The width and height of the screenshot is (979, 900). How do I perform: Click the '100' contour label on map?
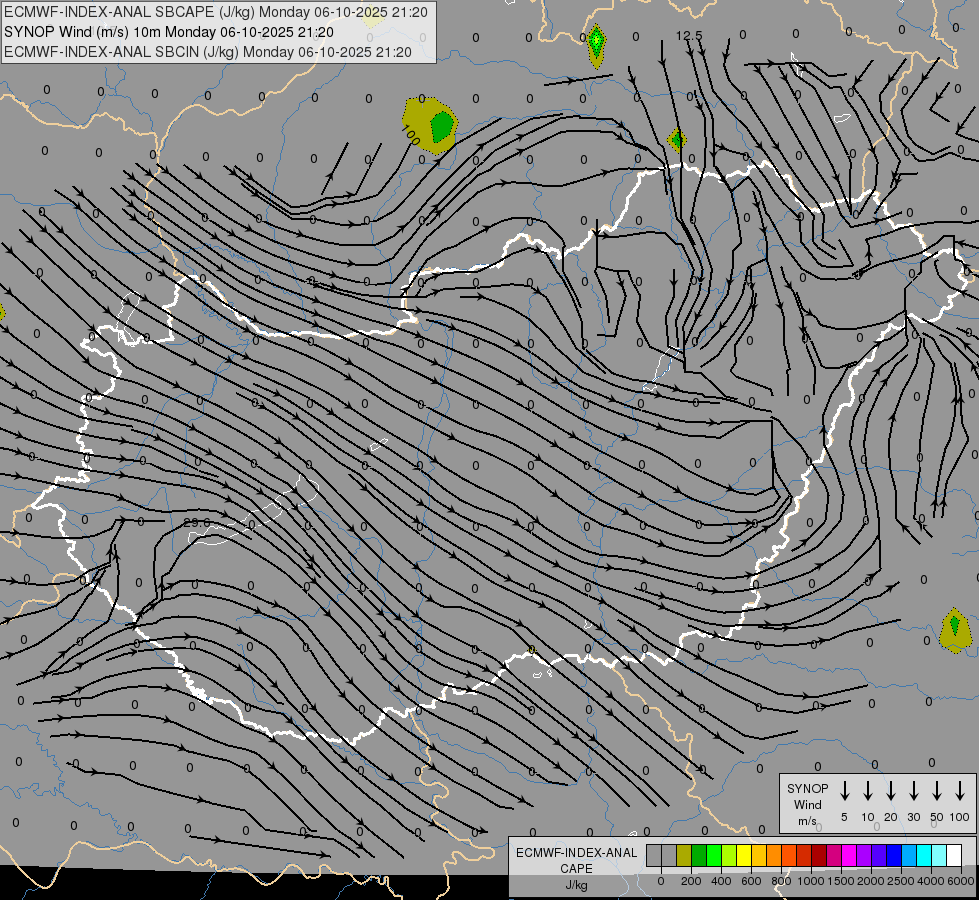[x=411, y=134]
